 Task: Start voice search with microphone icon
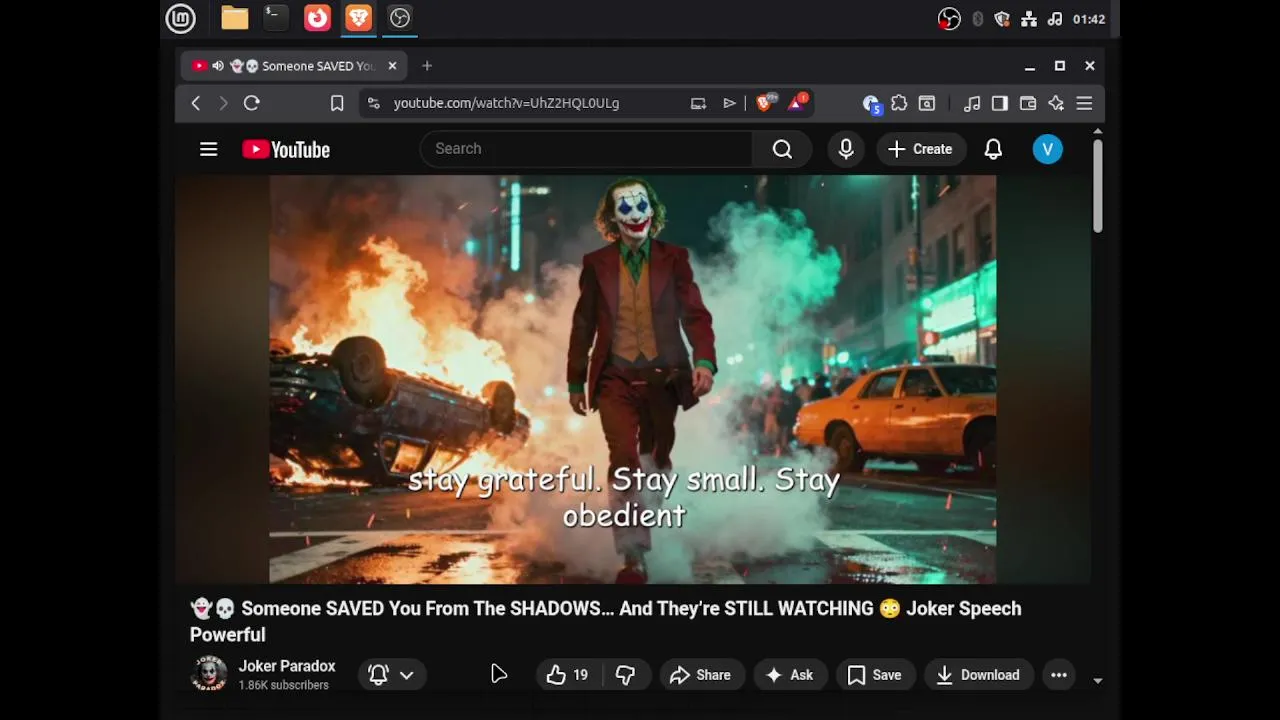tap(846, 149)
